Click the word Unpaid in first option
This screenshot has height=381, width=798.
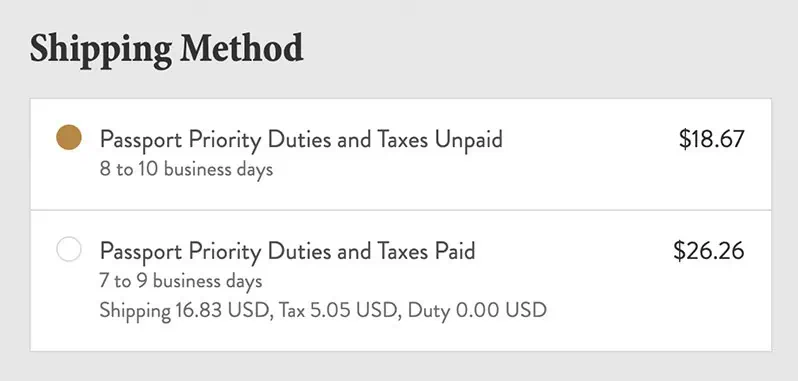coord(469,140)
